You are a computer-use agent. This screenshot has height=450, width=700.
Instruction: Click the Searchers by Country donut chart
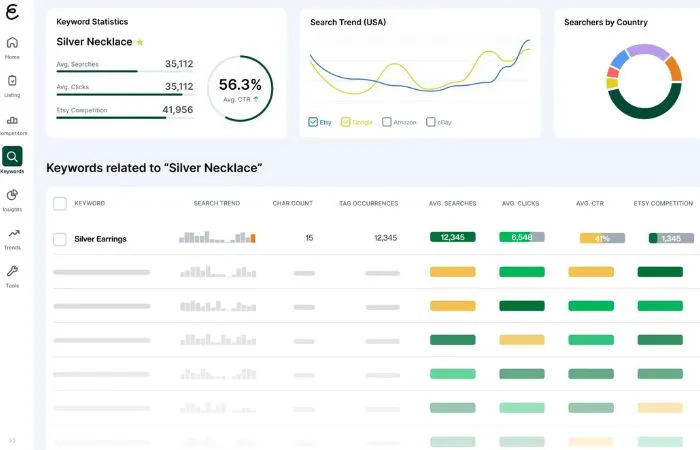coord(644,81)
